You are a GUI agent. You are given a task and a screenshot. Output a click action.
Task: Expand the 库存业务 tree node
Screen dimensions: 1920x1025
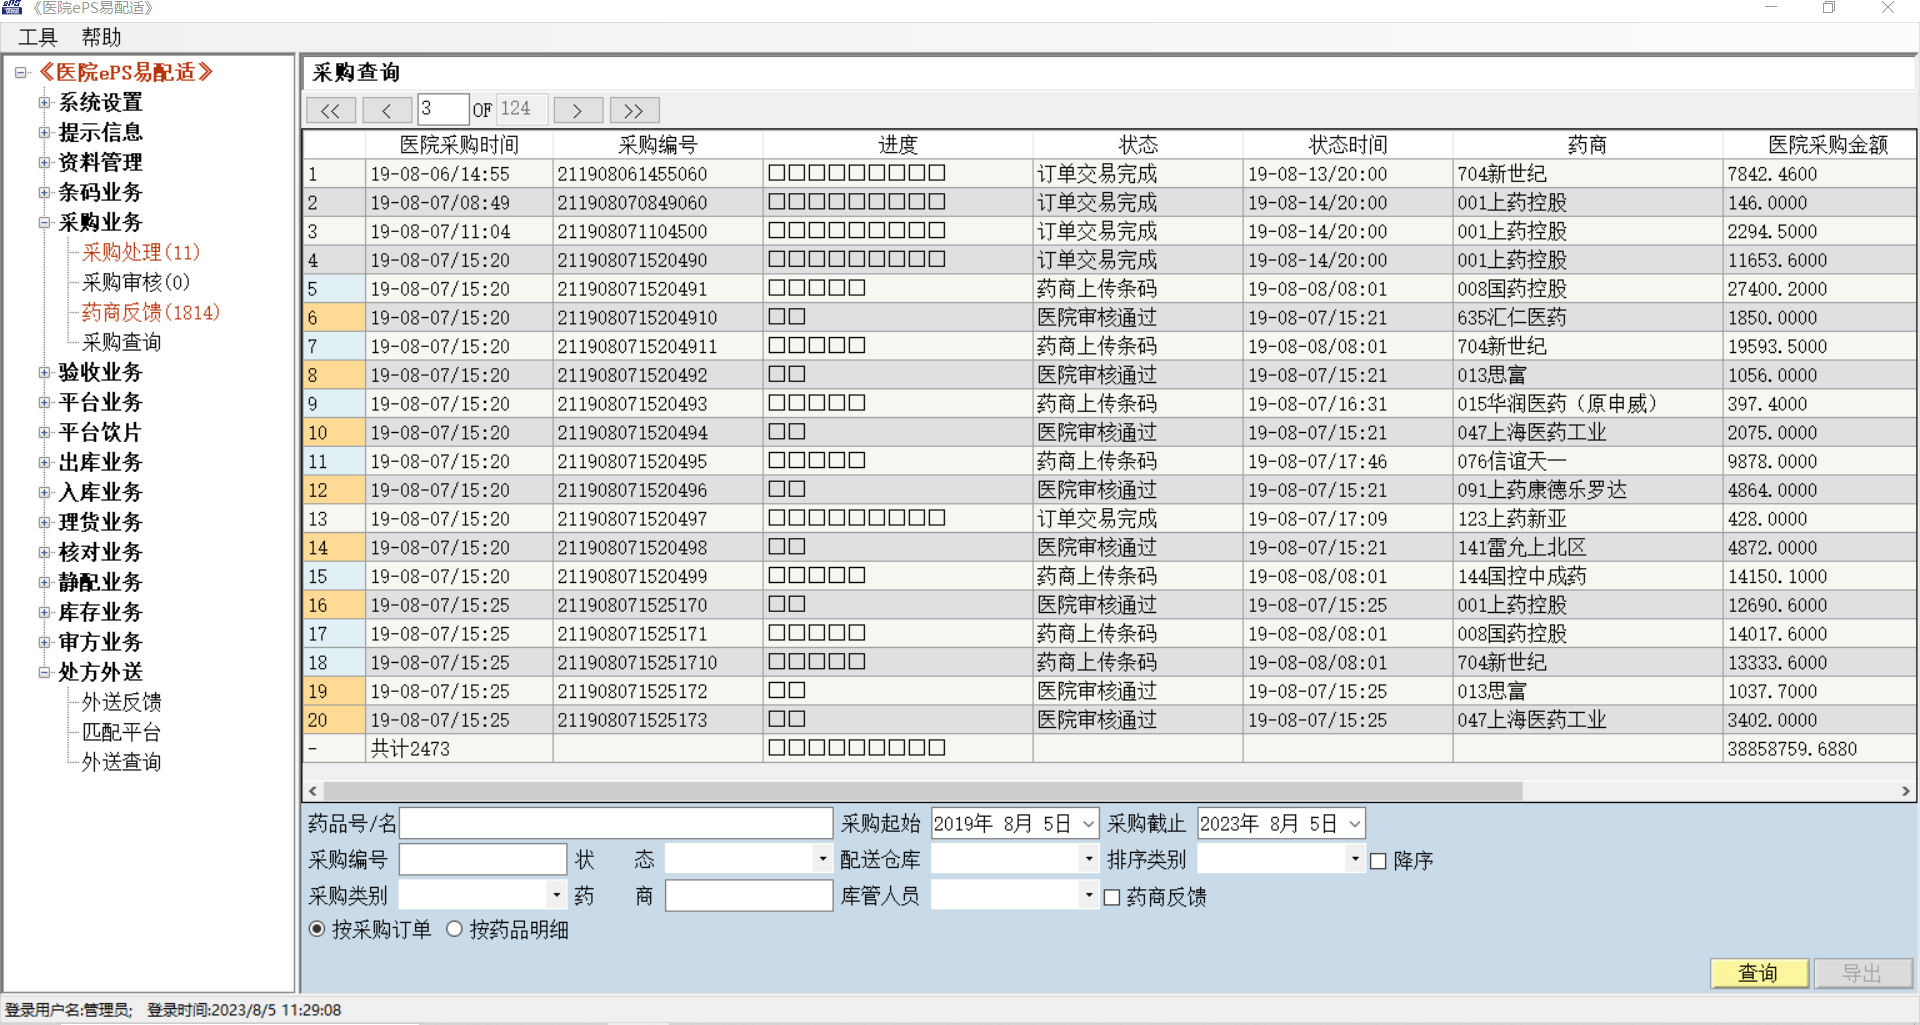point(44,612)
